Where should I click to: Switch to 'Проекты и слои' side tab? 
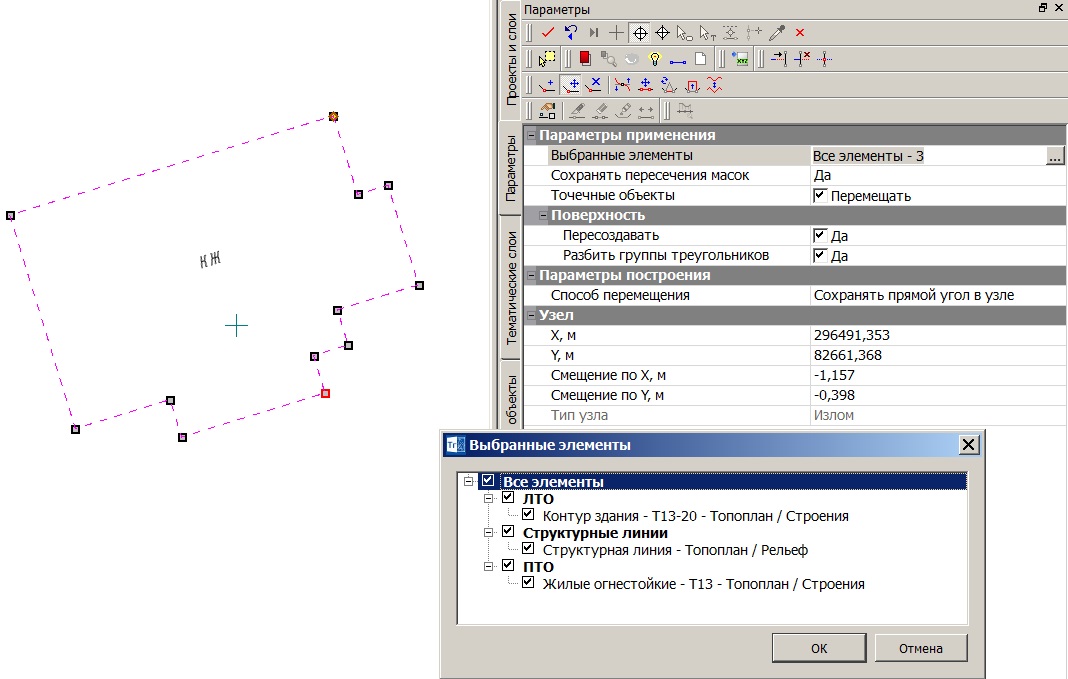tap(510, 62)
